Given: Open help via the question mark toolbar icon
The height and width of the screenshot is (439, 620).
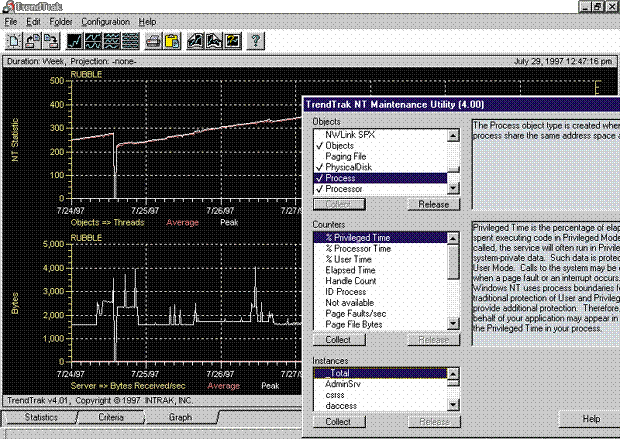Looking at the screenshot, I should pyautogui.click(x=256, y=41).
